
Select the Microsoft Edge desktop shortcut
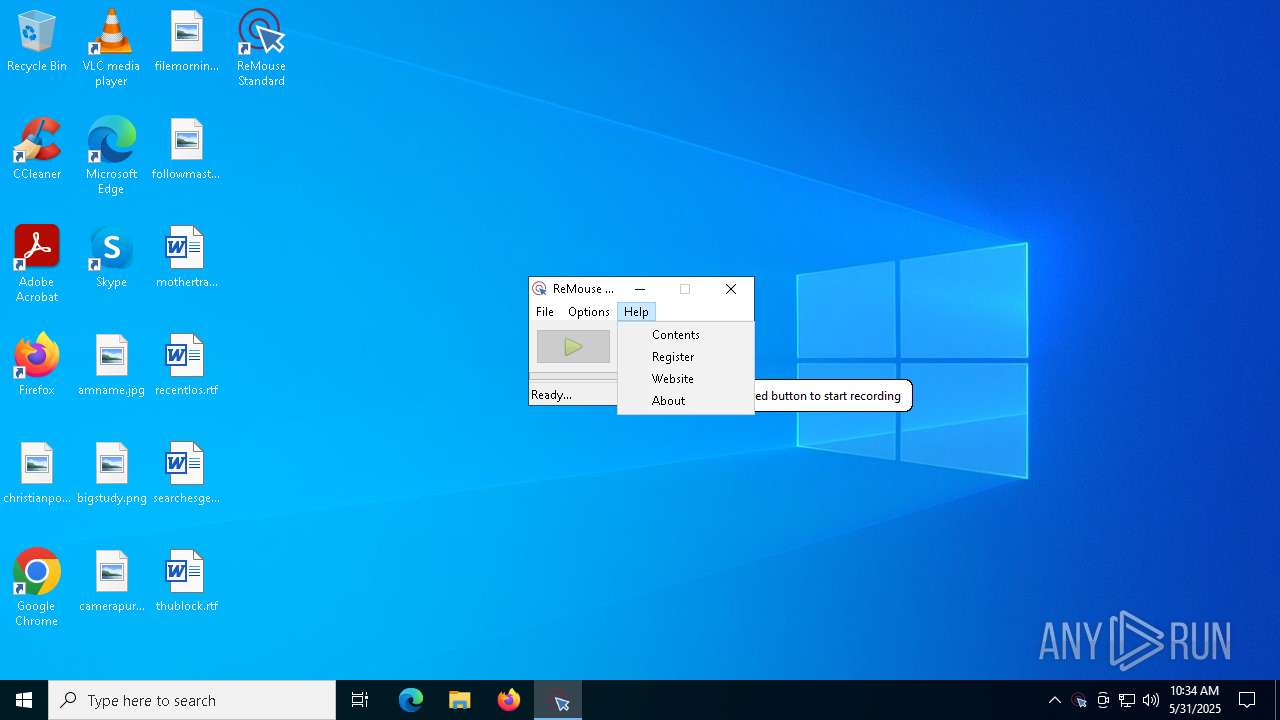(x=111, y=156)
